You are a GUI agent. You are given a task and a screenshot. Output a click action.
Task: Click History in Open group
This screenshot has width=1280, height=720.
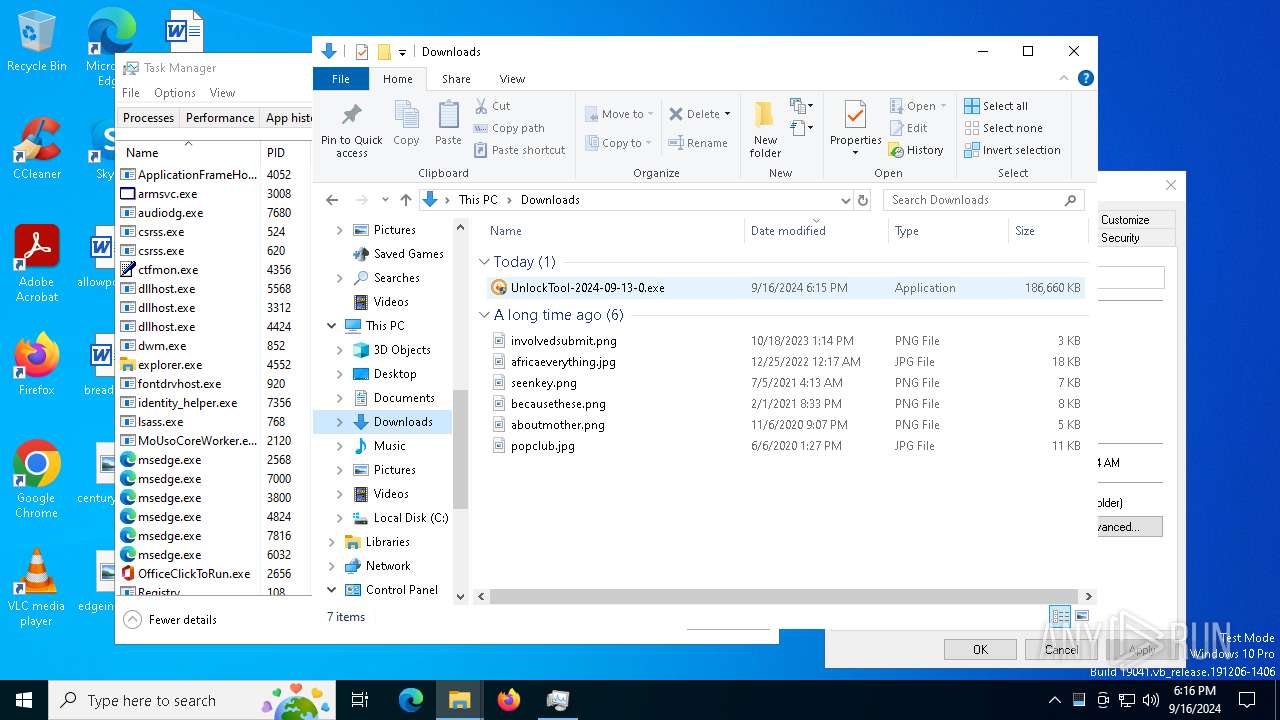(916, 150)
